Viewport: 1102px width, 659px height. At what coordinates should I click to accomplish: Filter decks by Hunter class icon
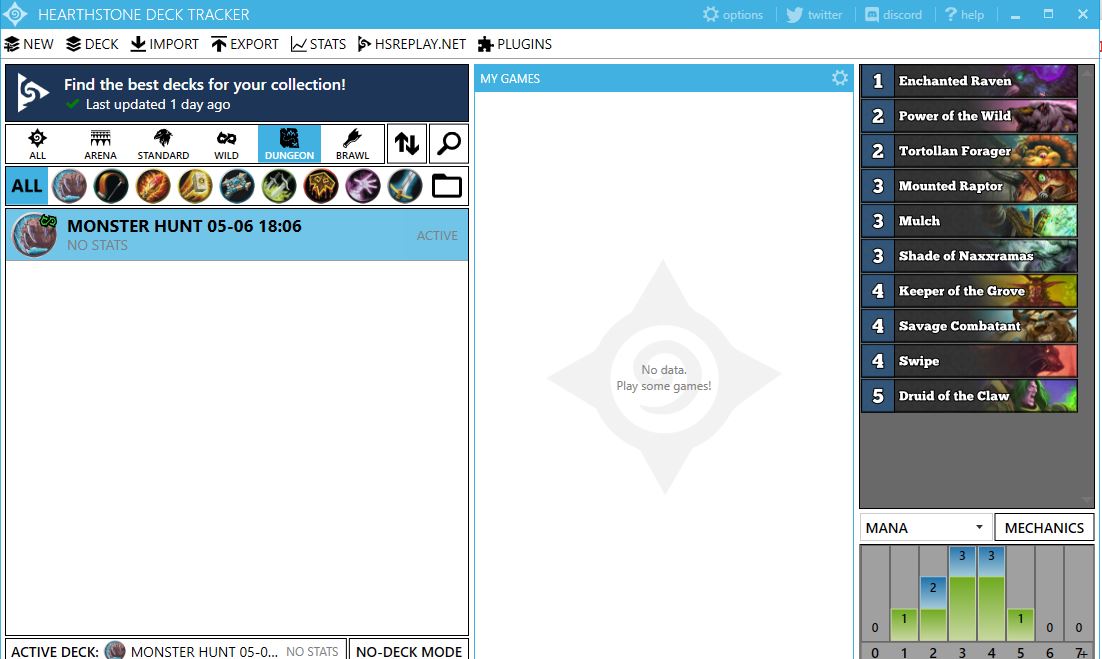111,186
